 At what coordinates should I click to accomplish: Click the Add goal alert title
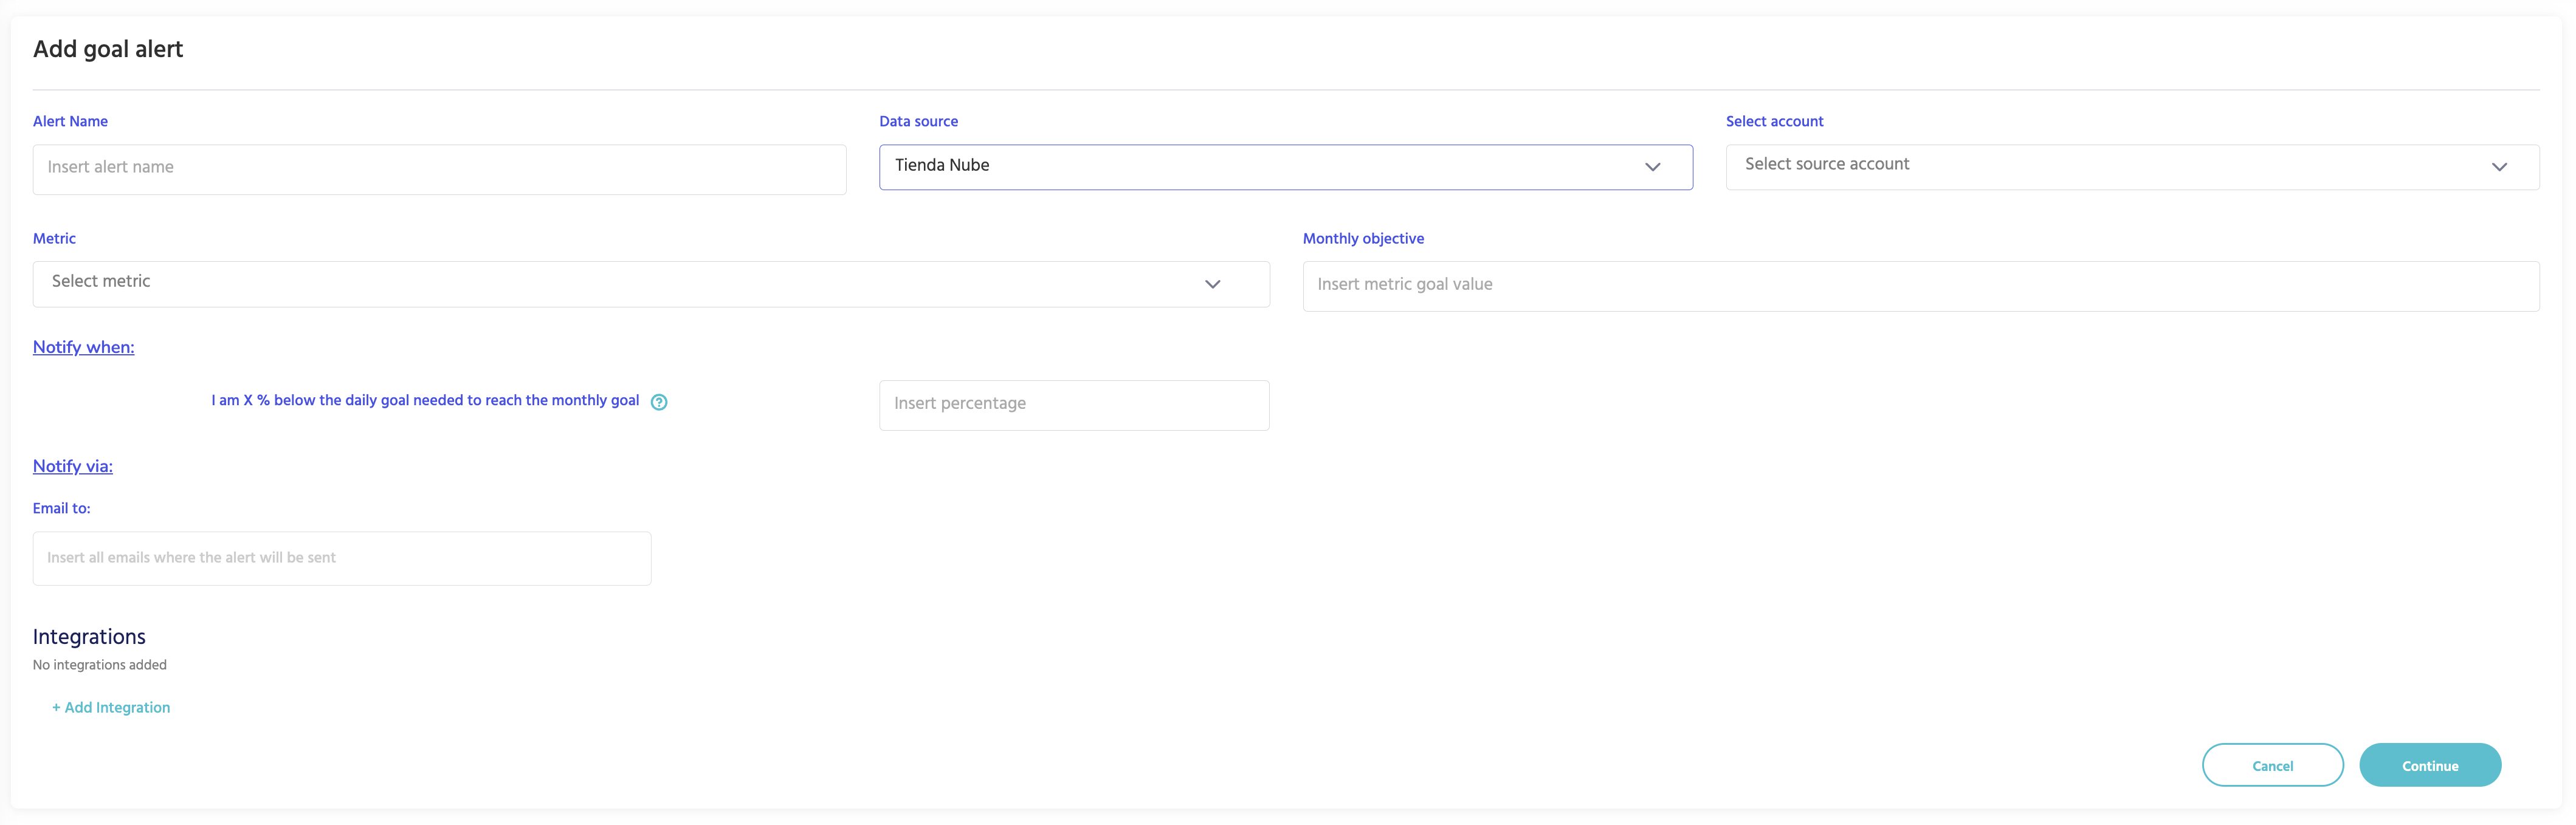coord(108,49)
